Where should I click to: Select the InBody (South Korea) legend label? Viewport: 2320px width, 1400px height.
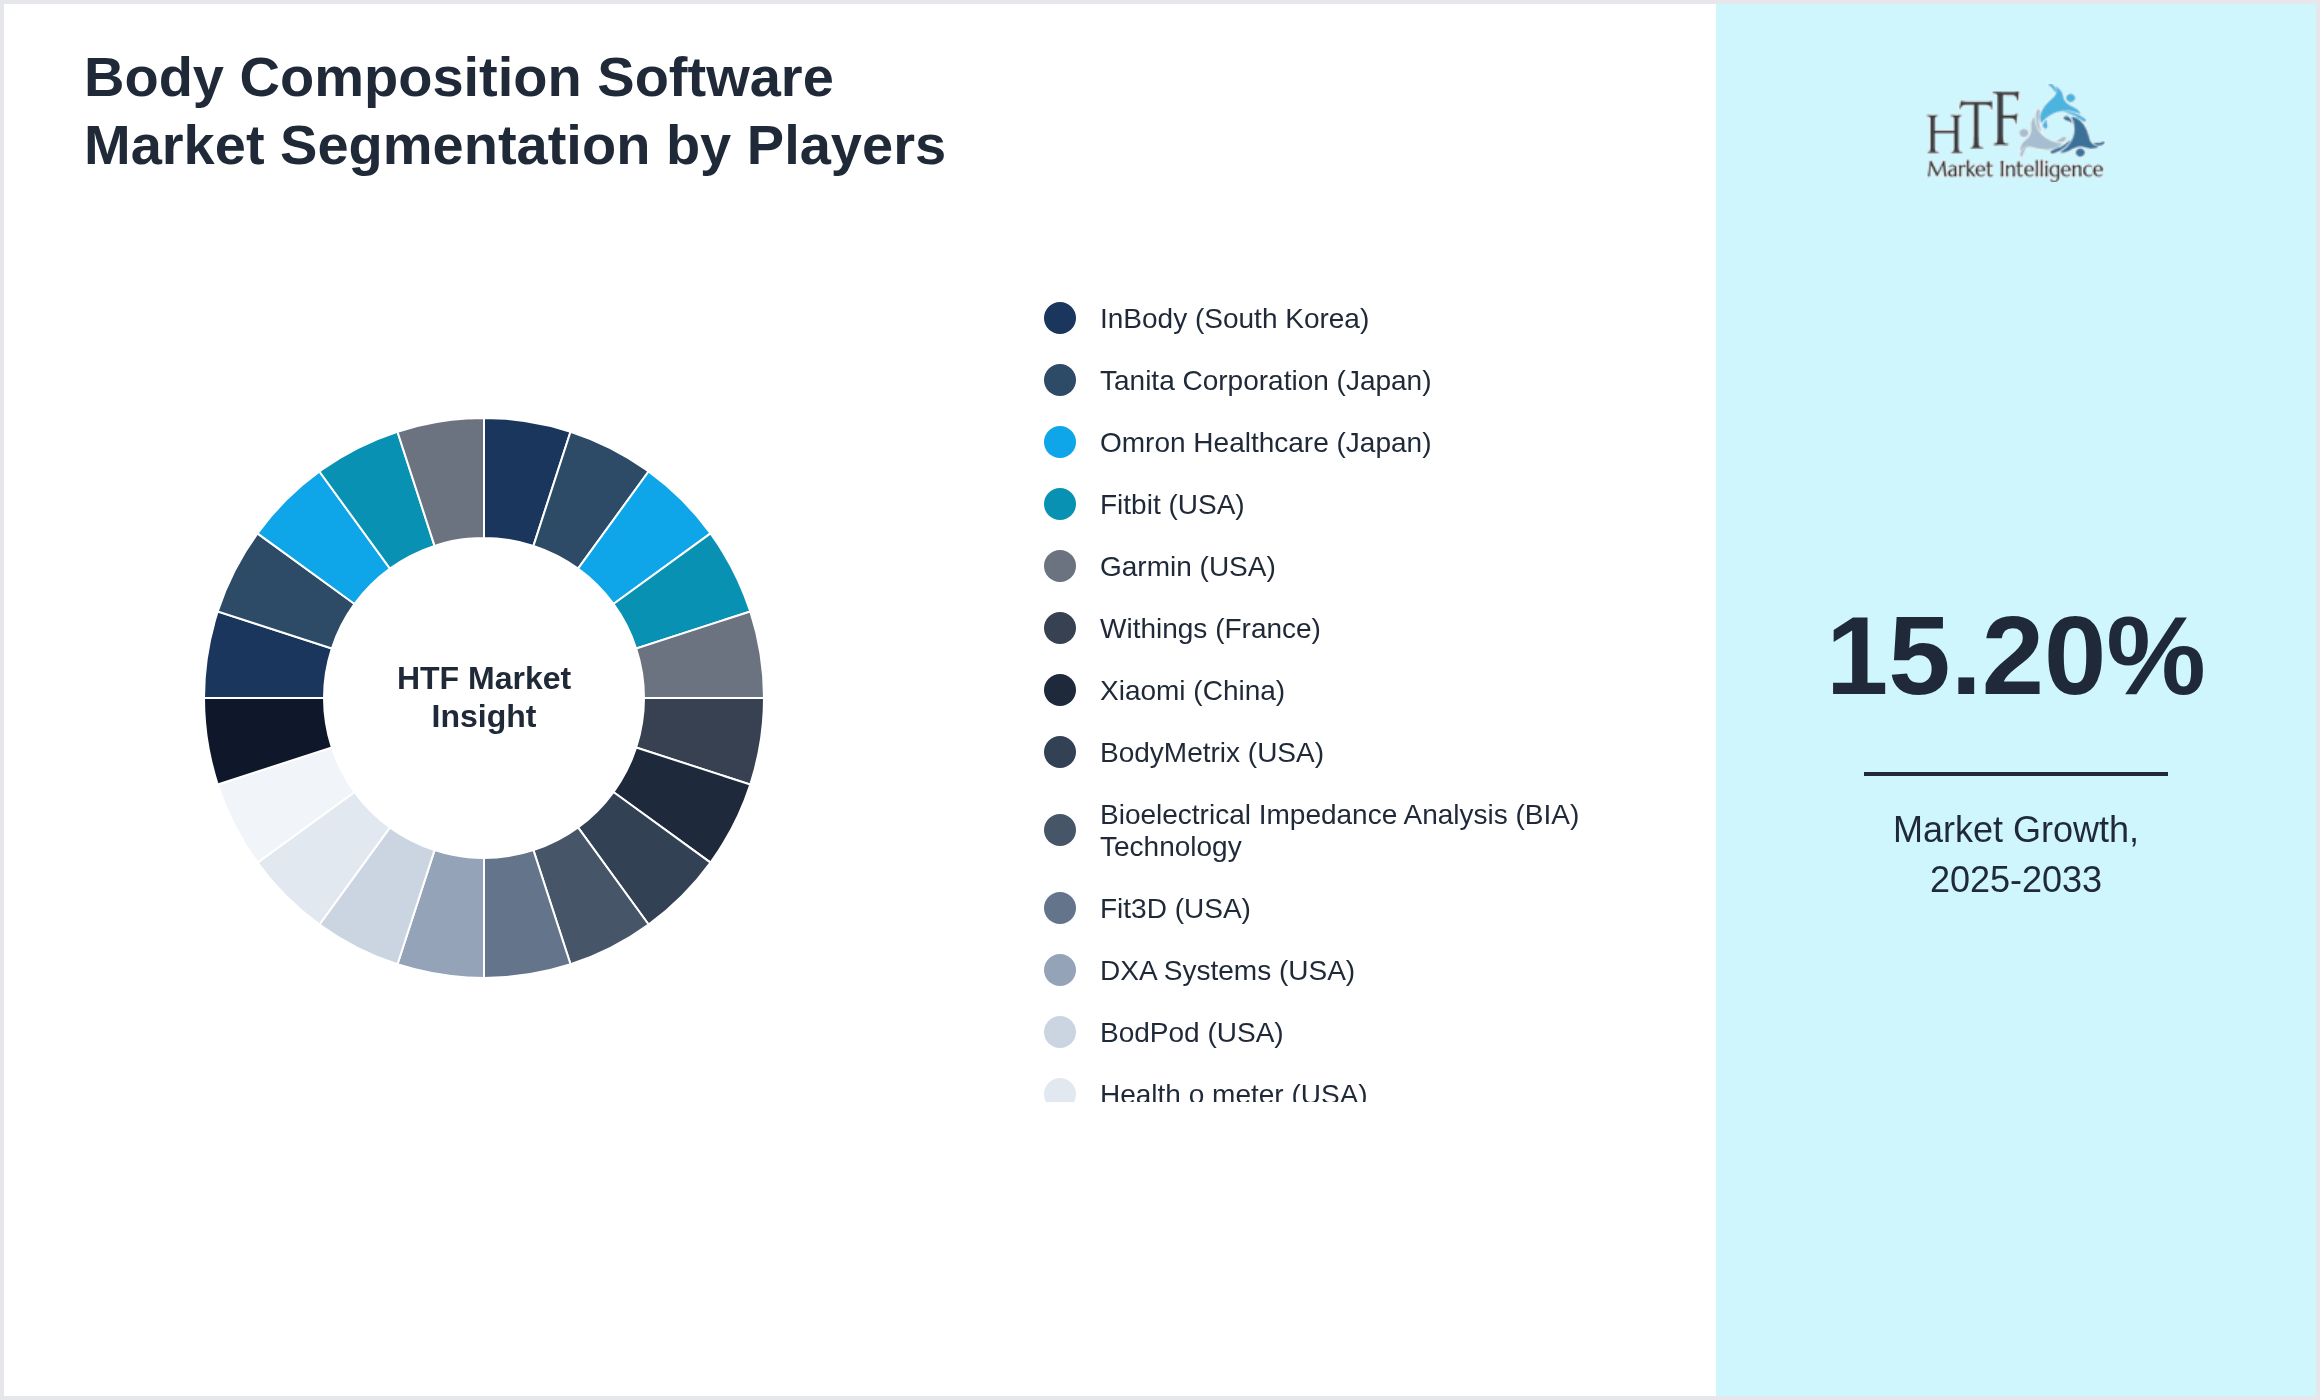(x=1234, y=318)
